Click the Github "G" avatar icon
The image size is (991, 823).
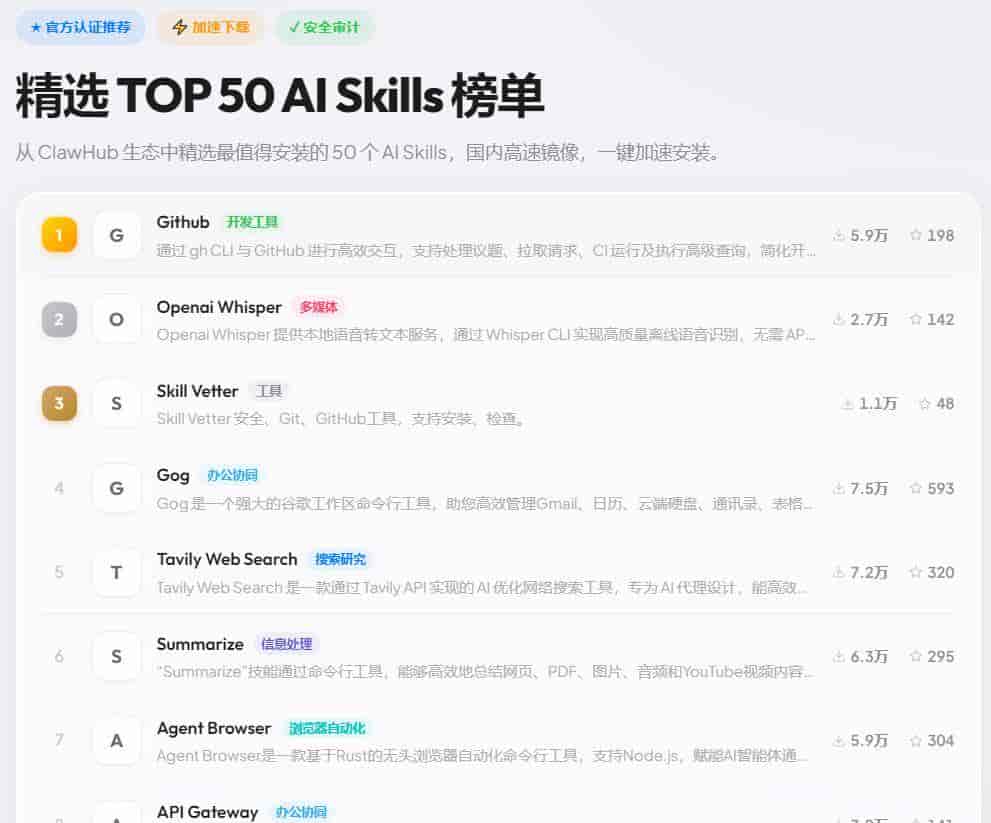point(117,235)
